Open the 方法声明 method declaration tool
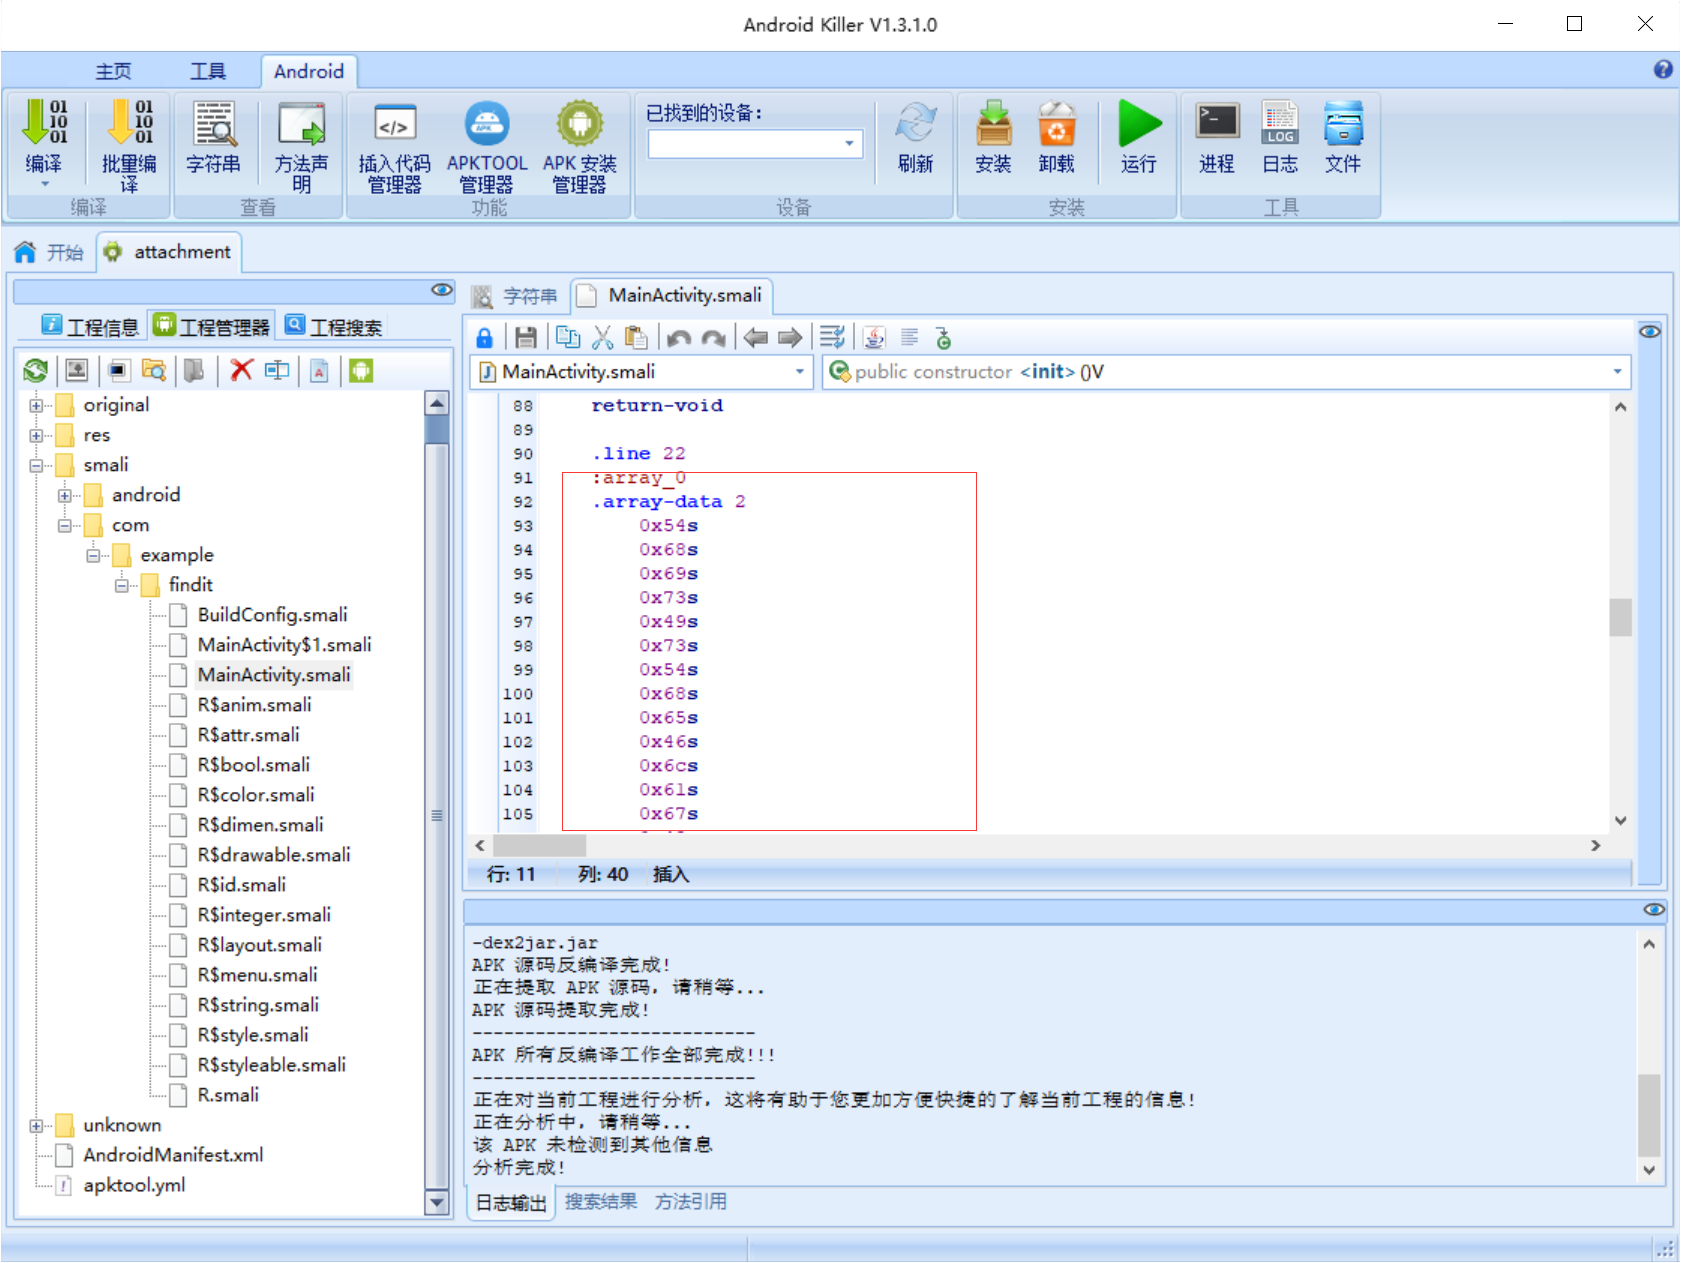 pos(301,145)
